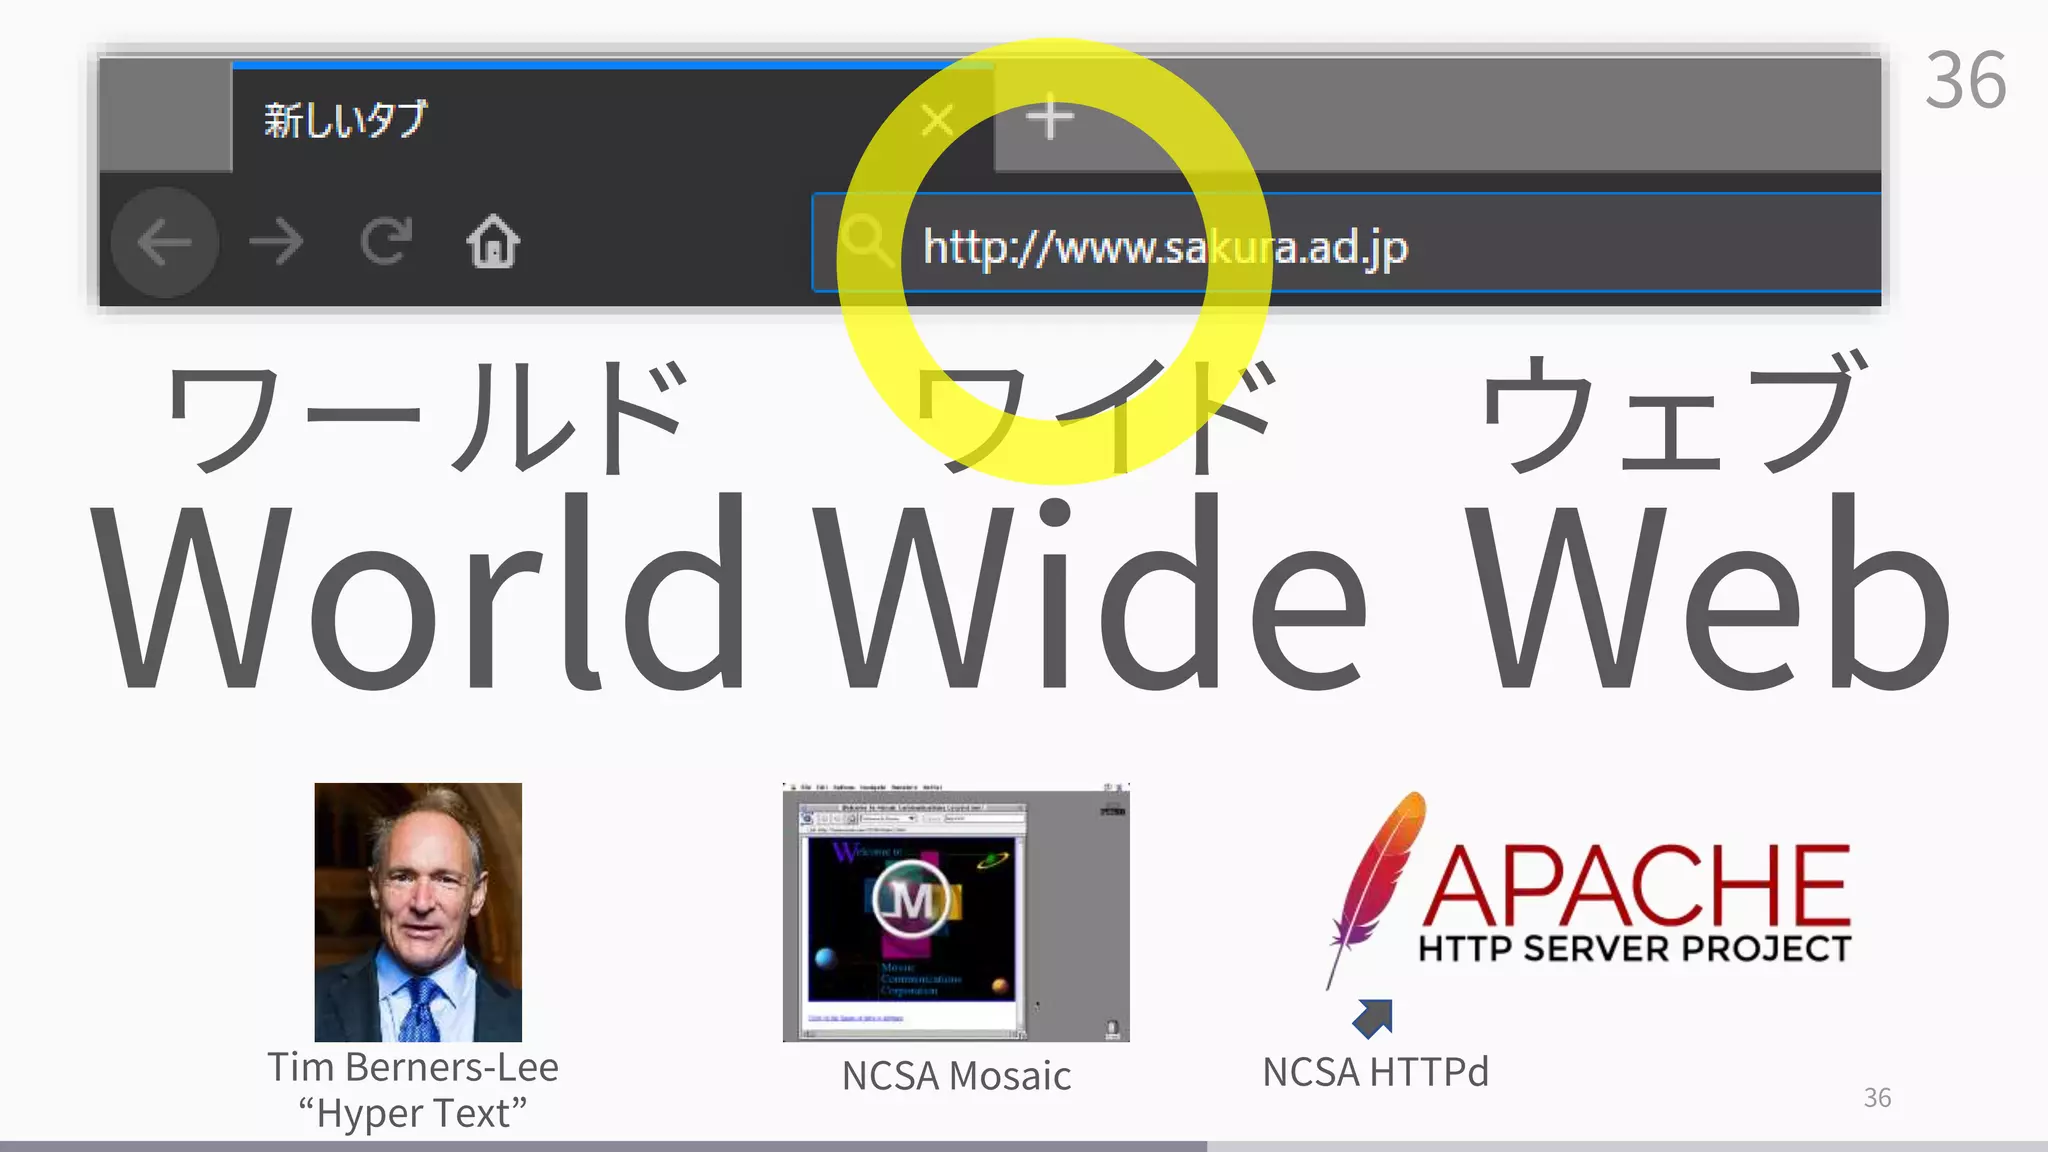Go to the home page via house icon

tap(493, 241)
